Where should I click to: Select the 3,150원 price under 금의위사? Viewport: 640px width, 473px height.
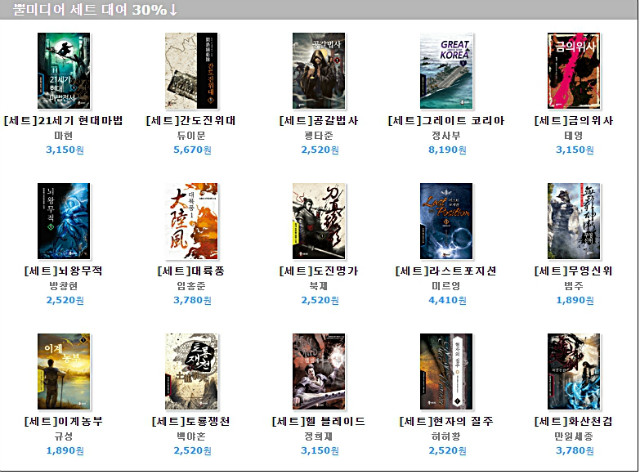[x=575, y=150]
